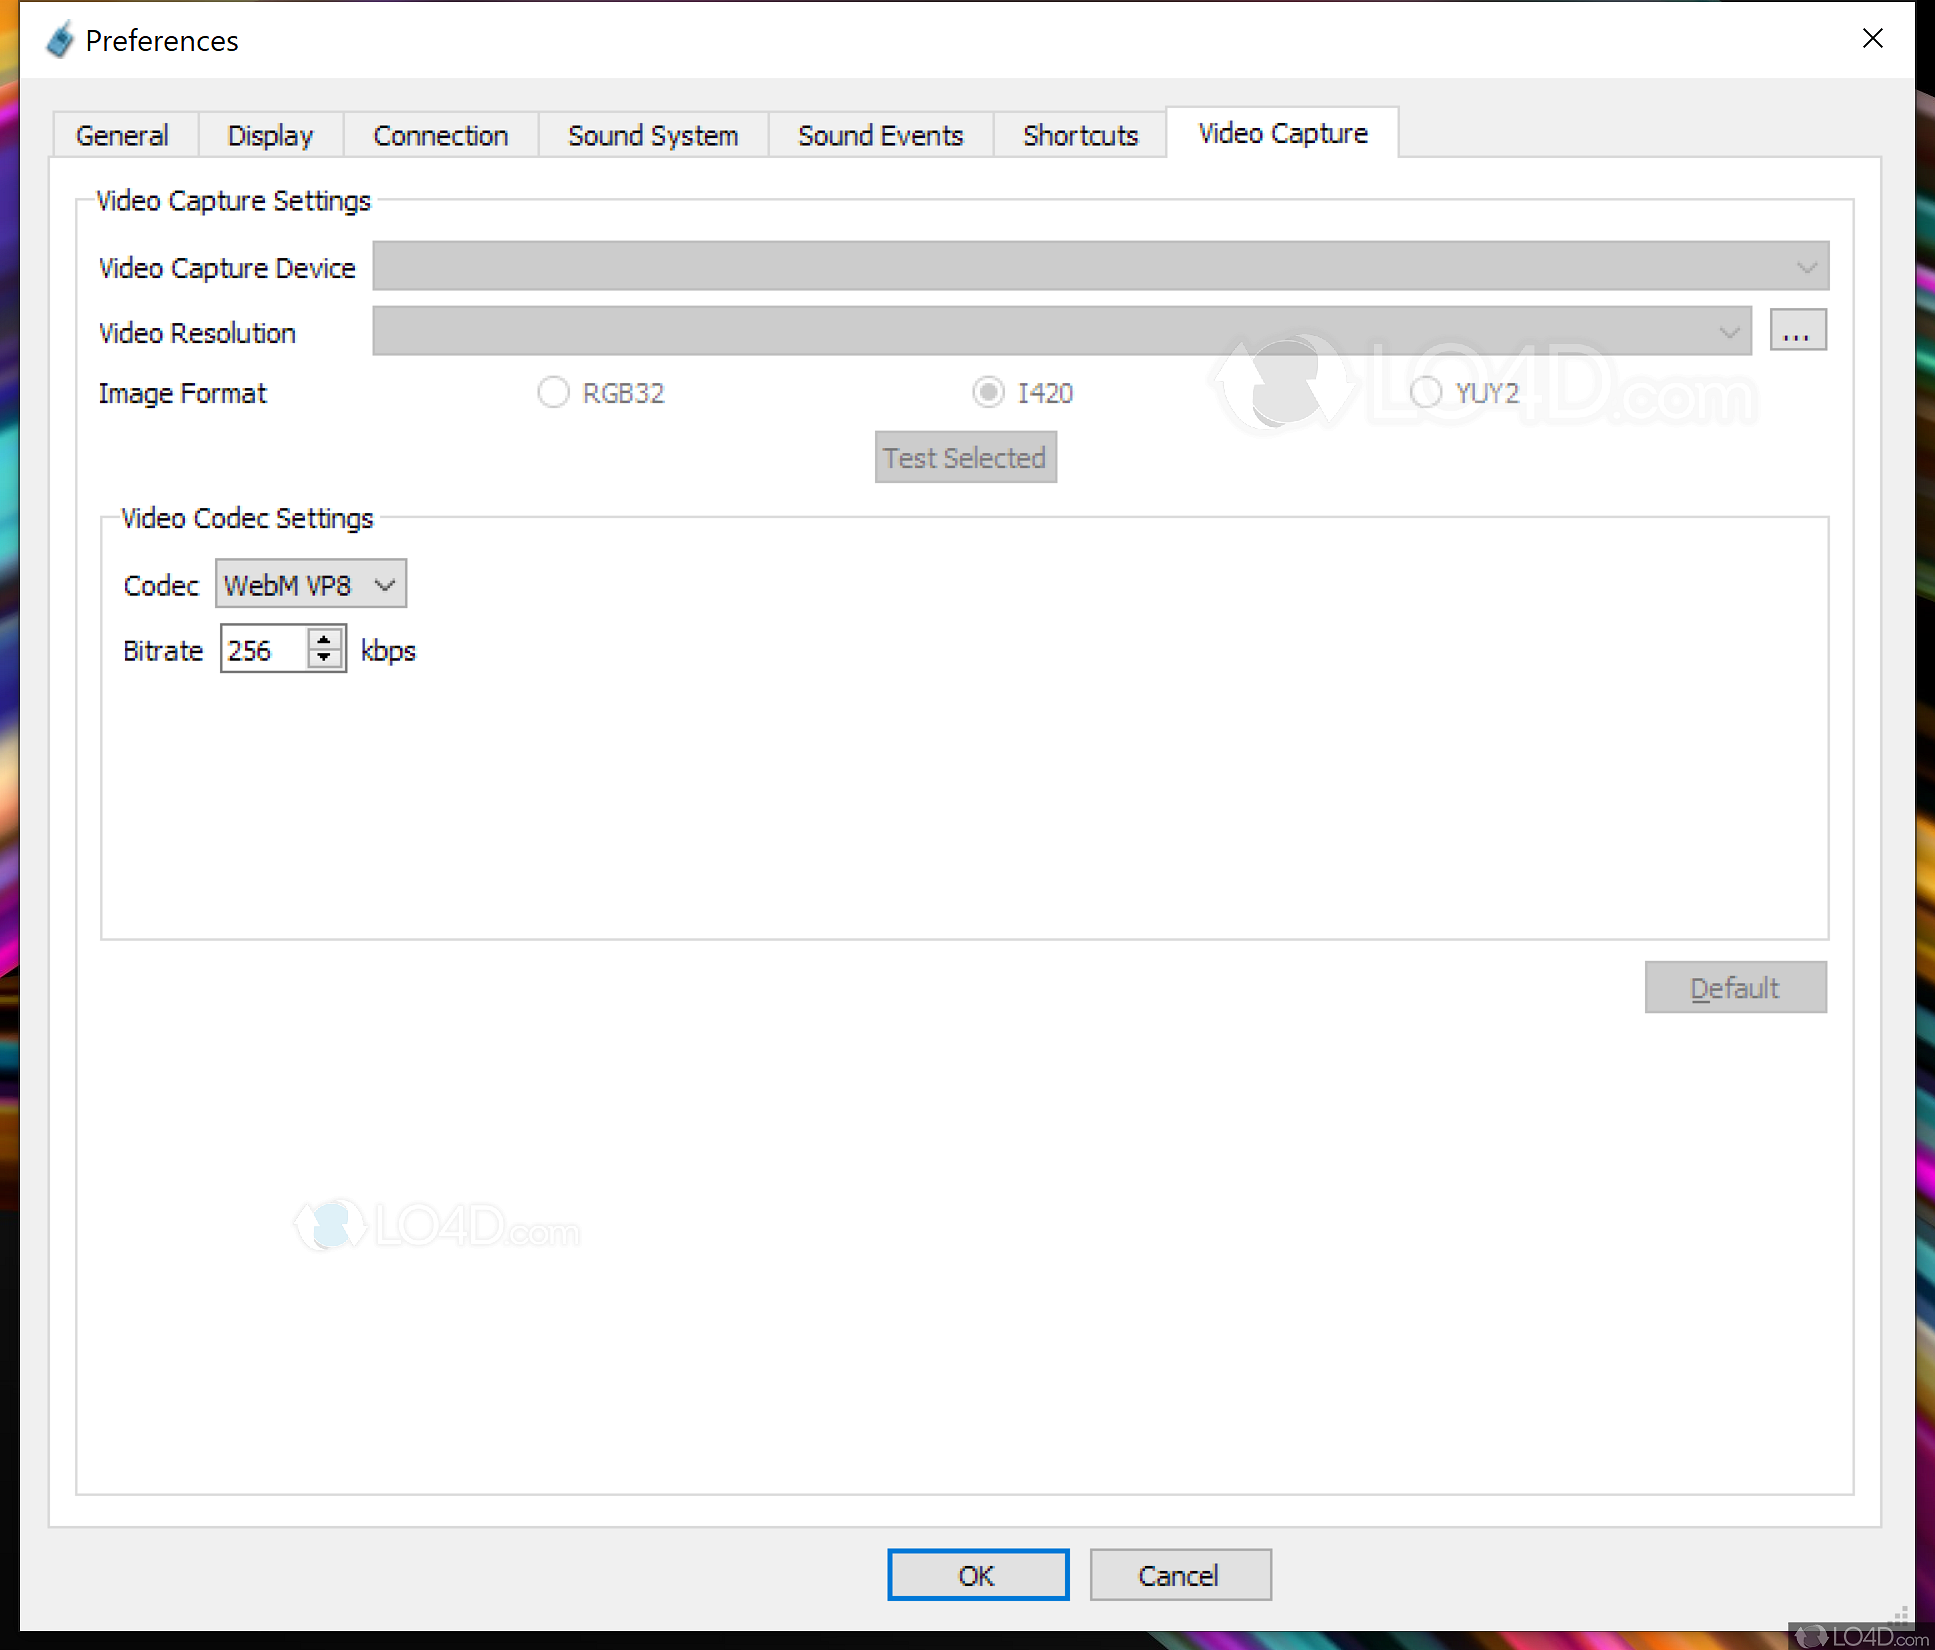Viewport: 1935px width, 1650px height.
Task: Expand the Video Resolution dropdown
Action: pos(1061,332)
